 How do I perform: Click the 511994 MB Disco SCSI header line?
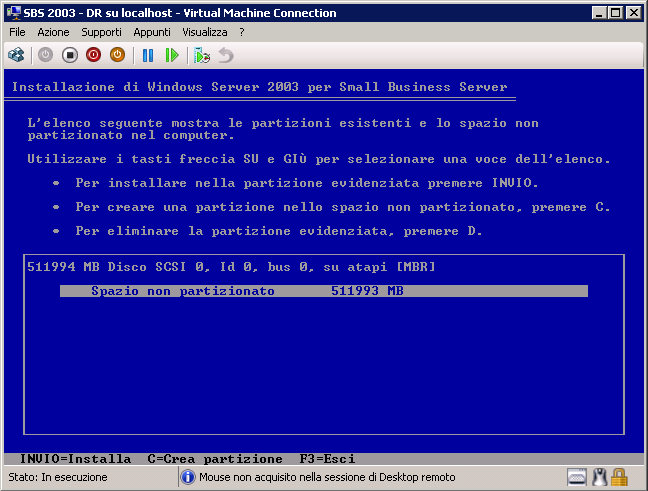click(x=231, y=267)
